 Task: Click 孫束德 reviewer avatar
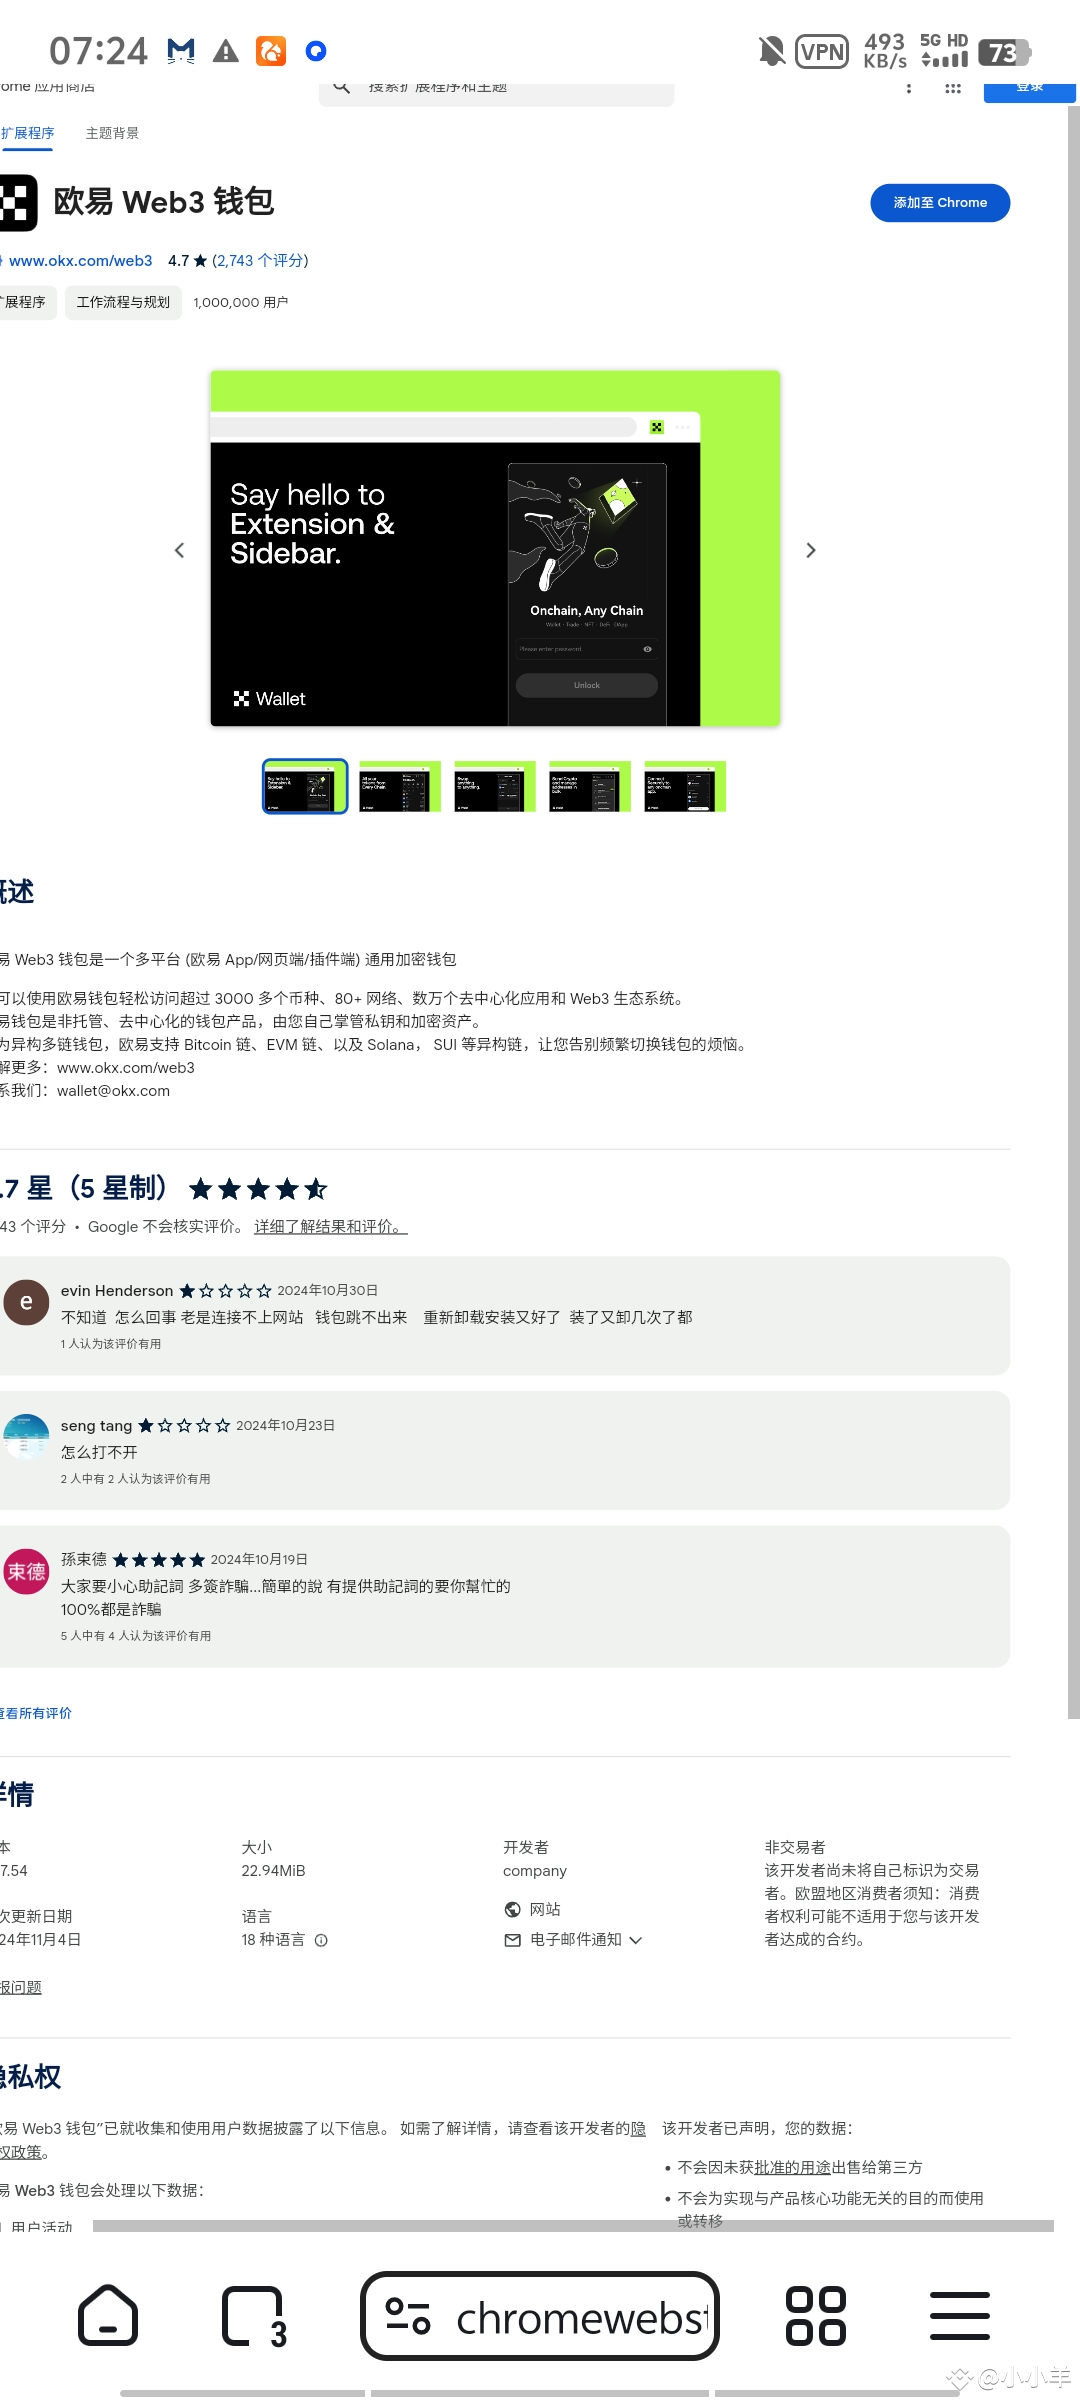26,1571
